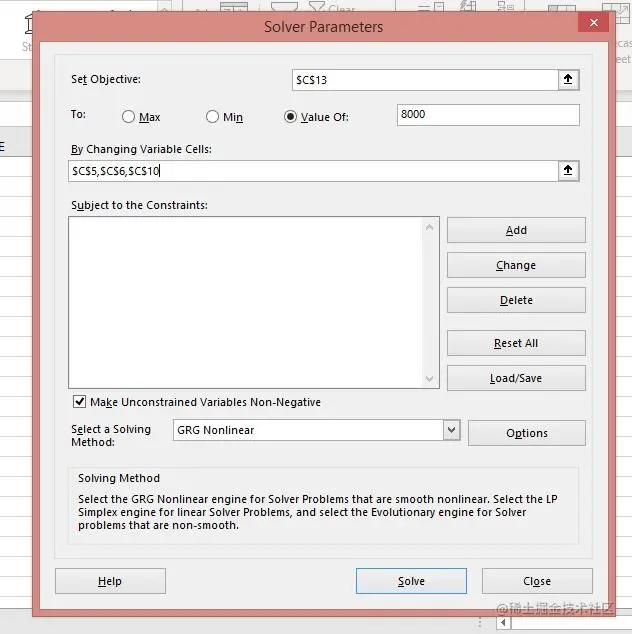Select the Value Of radio button
This screenshot has height=634, width=632.
point(290,117)
